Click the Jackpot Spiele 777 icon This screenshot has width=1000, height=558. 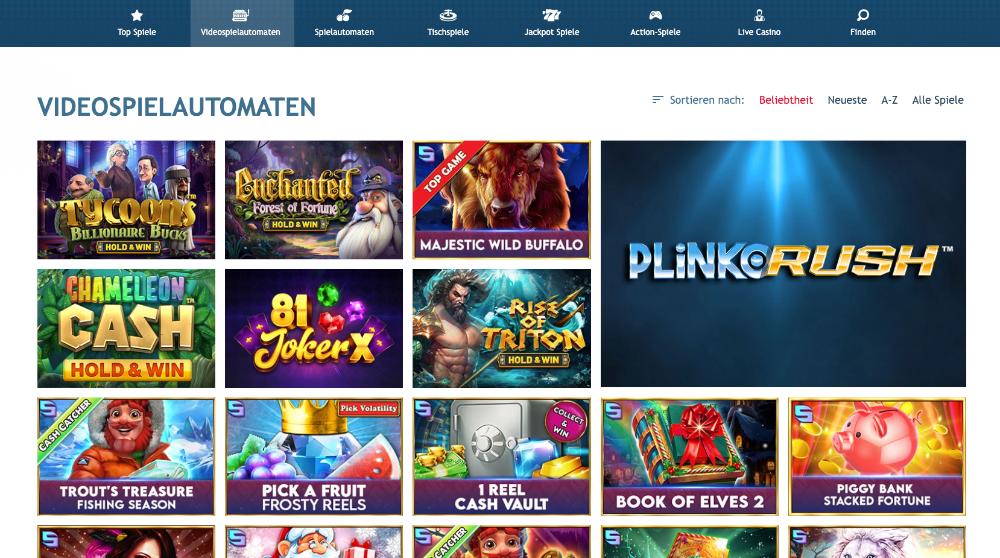point(552,15)
